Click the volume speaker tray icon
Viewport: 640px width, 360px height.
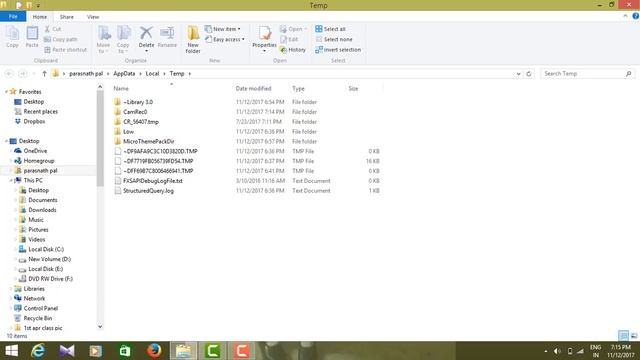pos(558,351)
